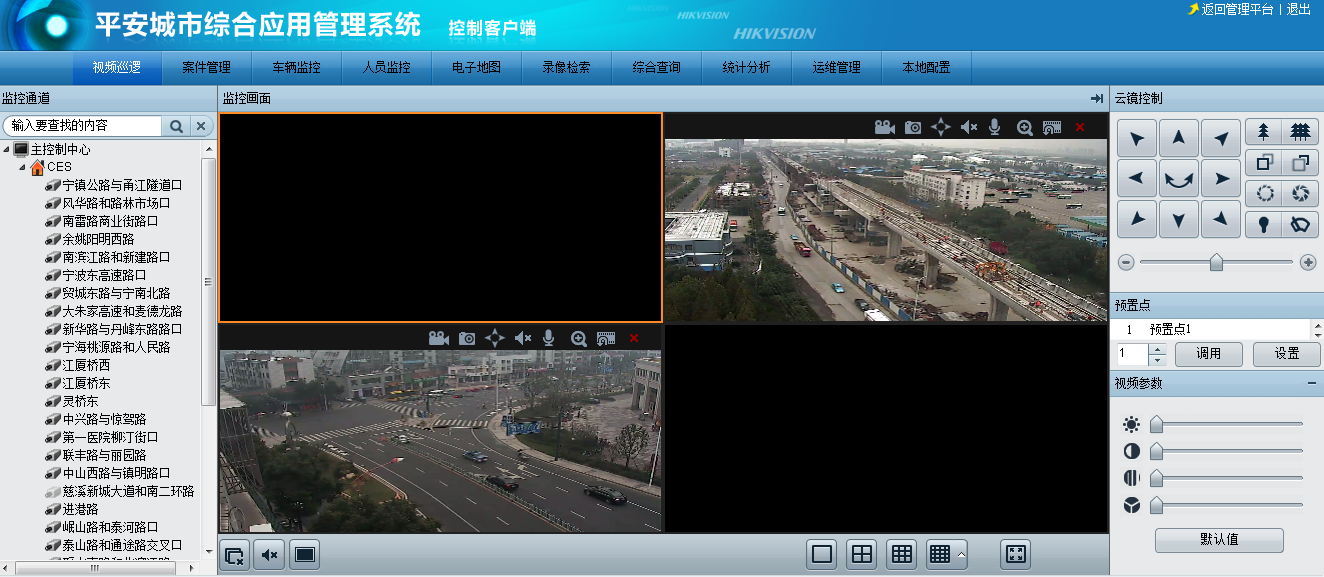Open 视频巡逻 tab
Image resolution: width=1324 pixels, height=577 pixels.
(117, 68)
